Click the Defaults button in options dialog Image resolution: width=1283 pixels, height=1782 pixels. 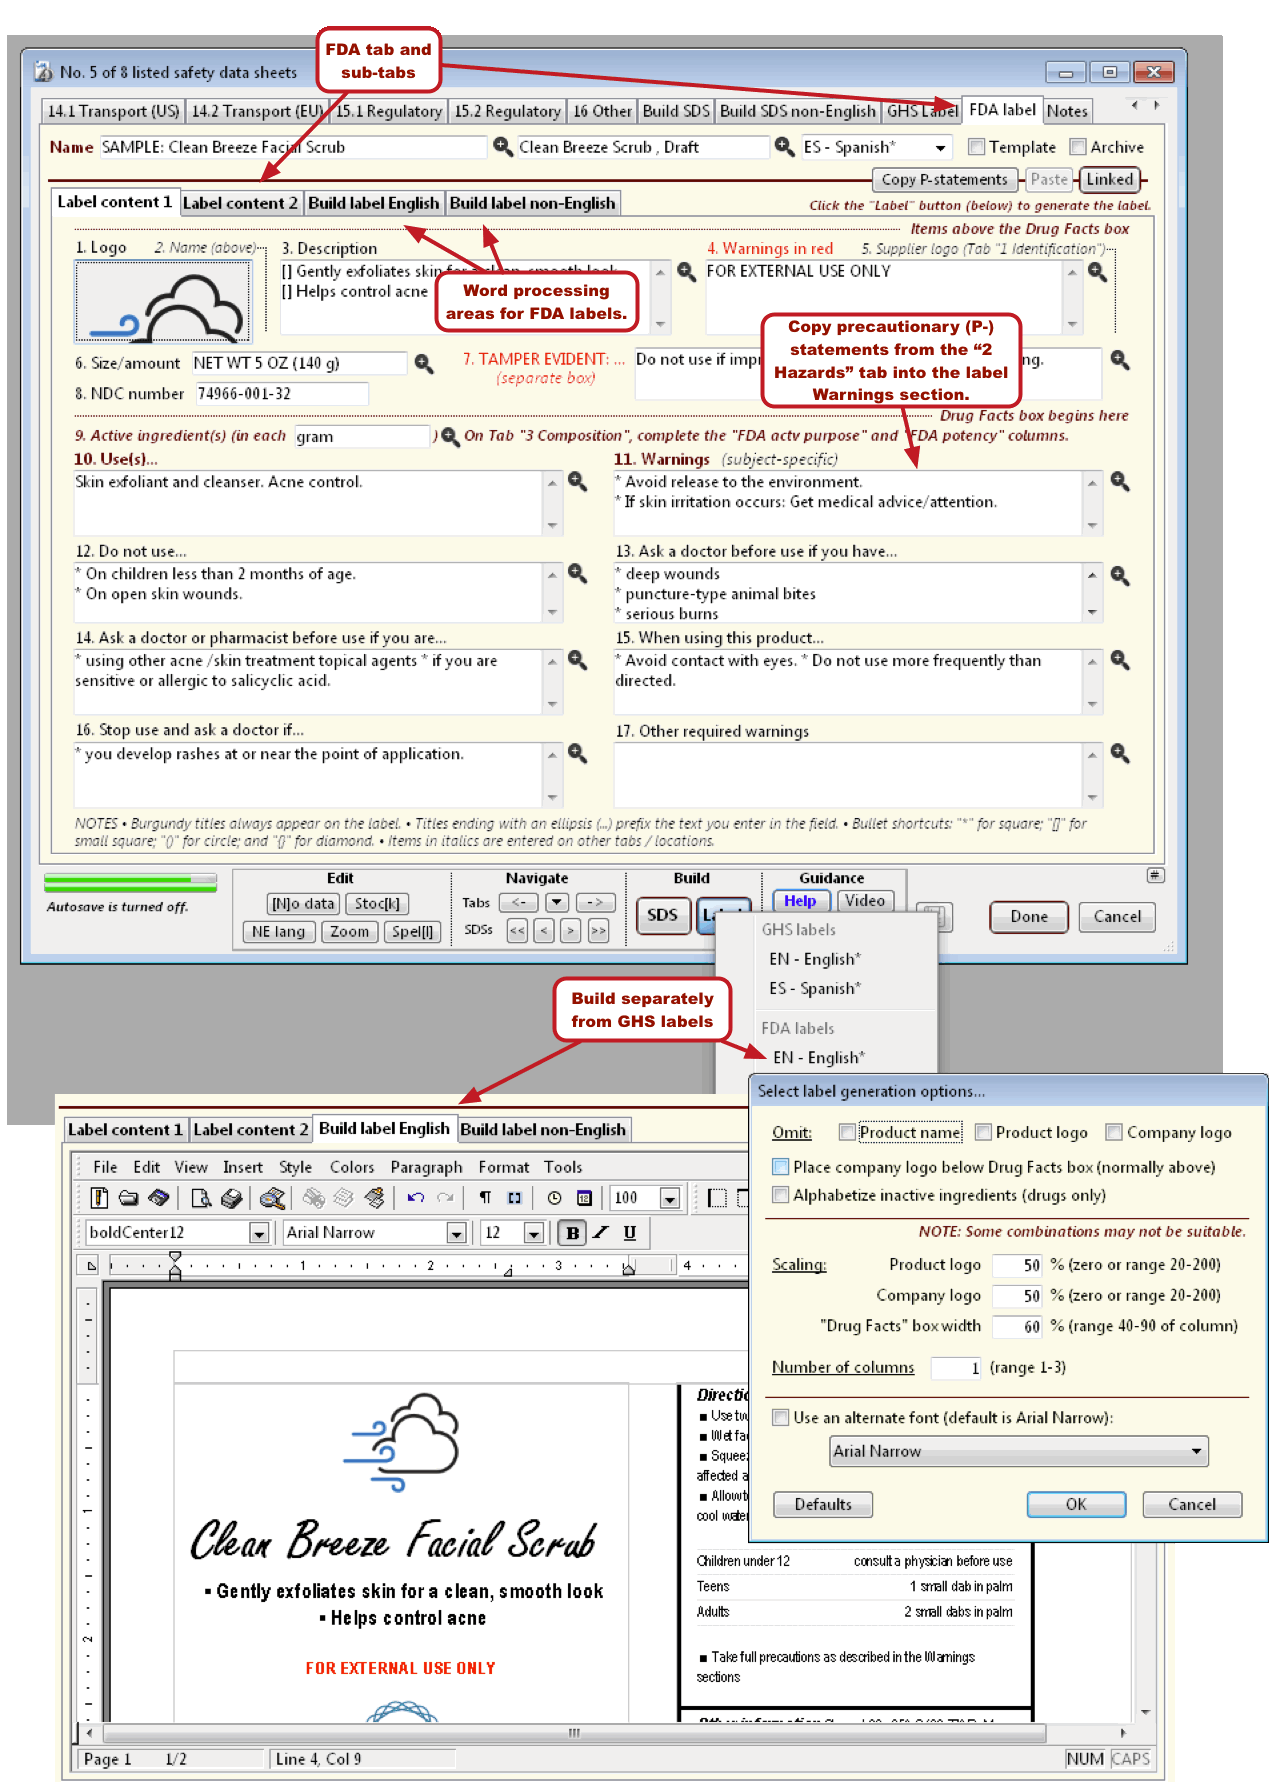click(x=823, y=1505)
